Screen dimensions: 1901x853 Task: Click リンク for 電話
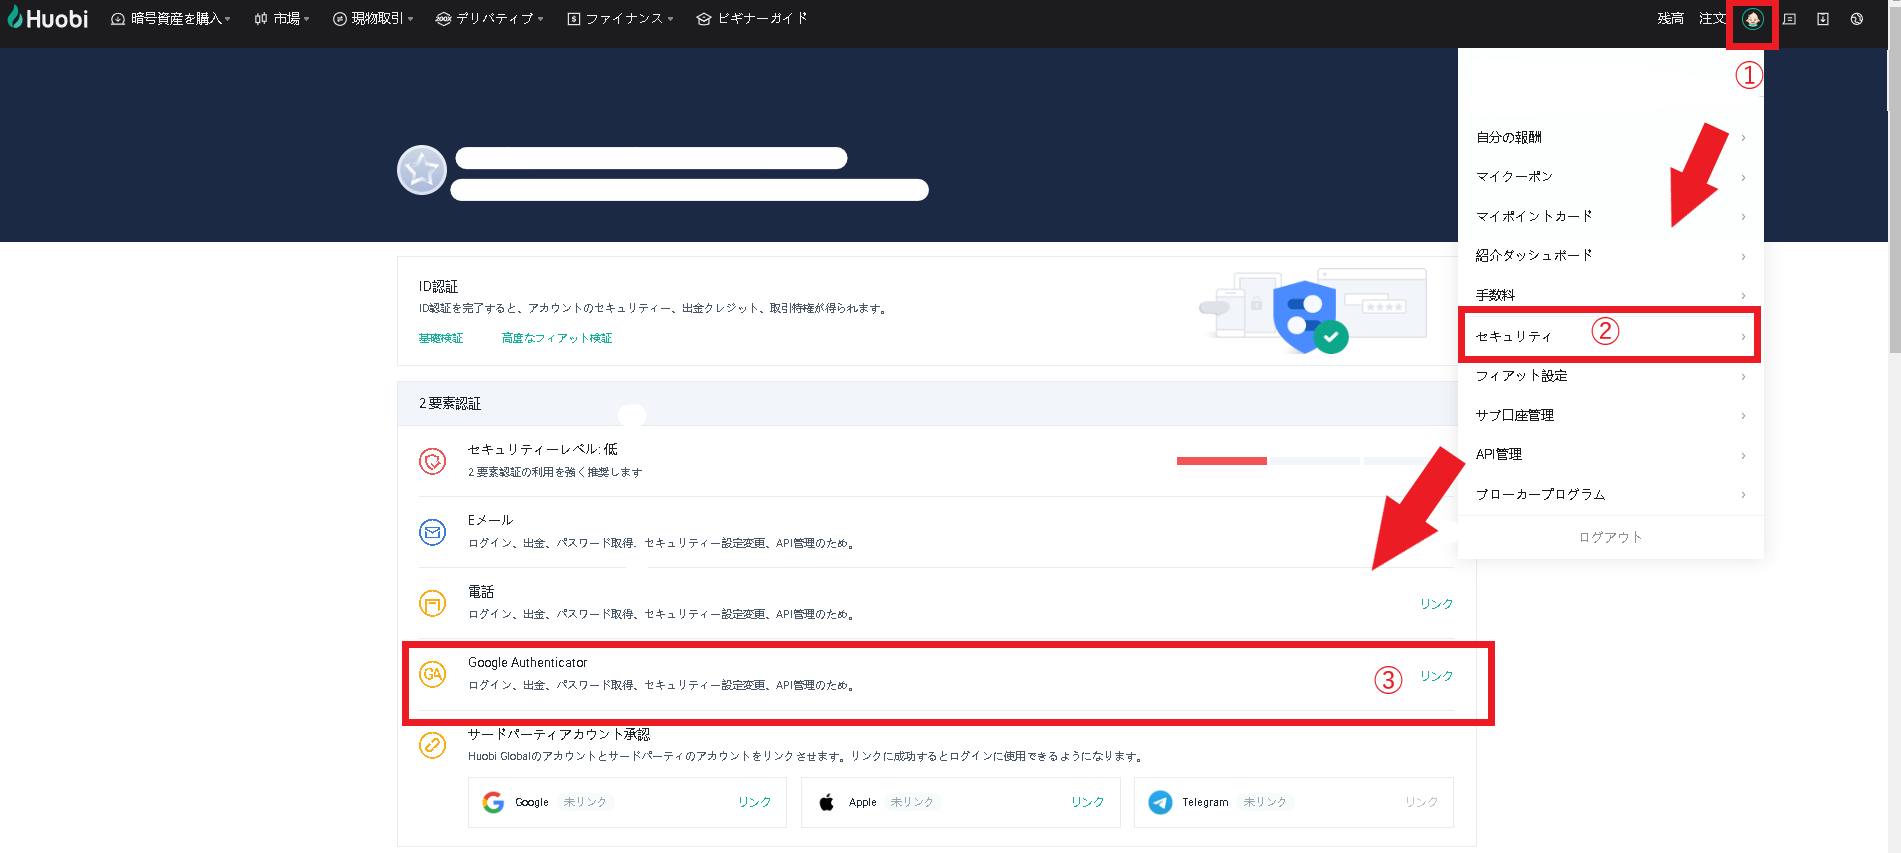point(1437,604)
